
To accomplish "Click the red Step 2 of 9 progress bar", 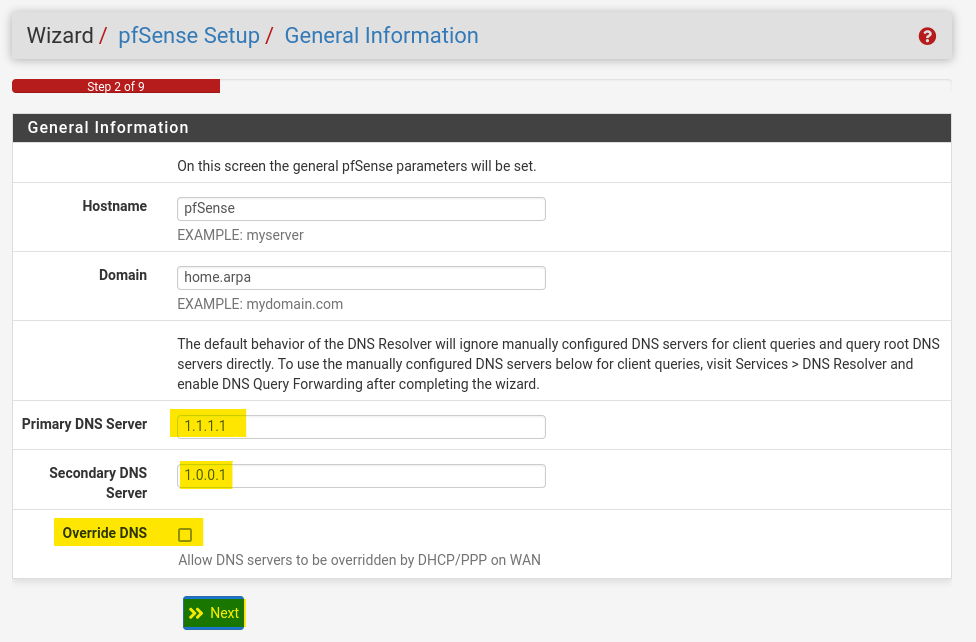I will 116,86.
